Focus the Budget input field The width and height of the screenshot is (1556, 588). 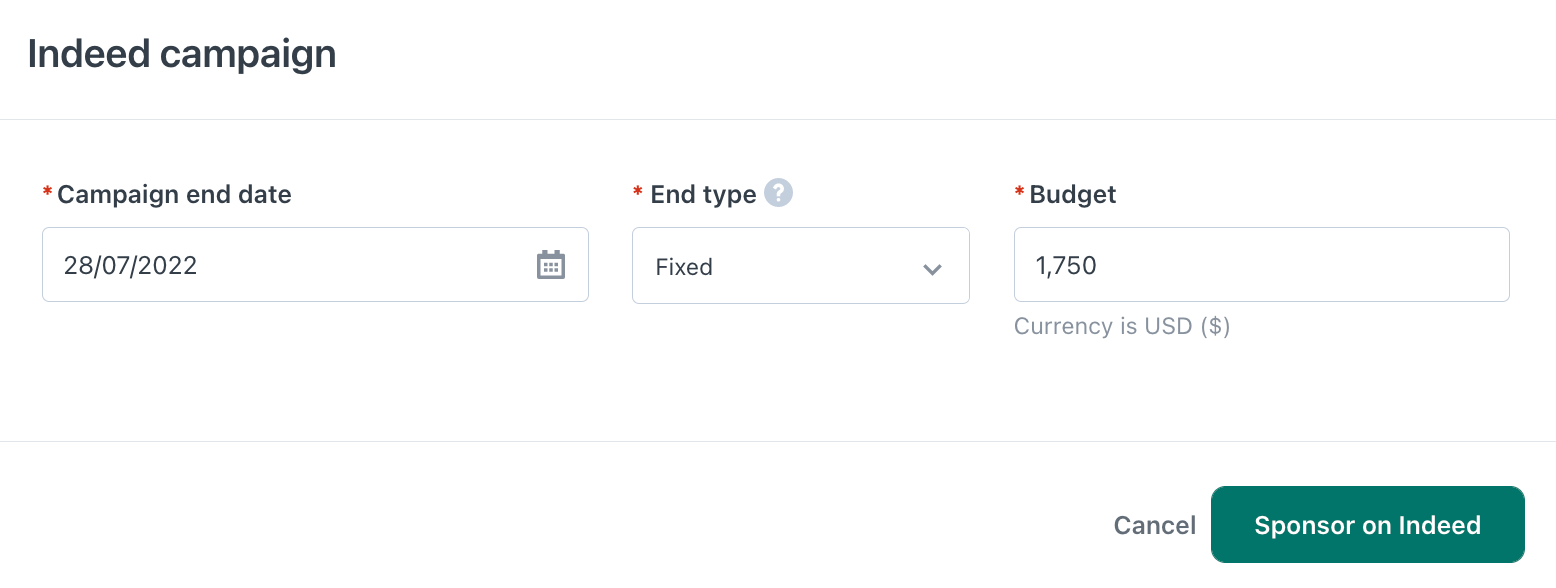tap(1260, 265)
